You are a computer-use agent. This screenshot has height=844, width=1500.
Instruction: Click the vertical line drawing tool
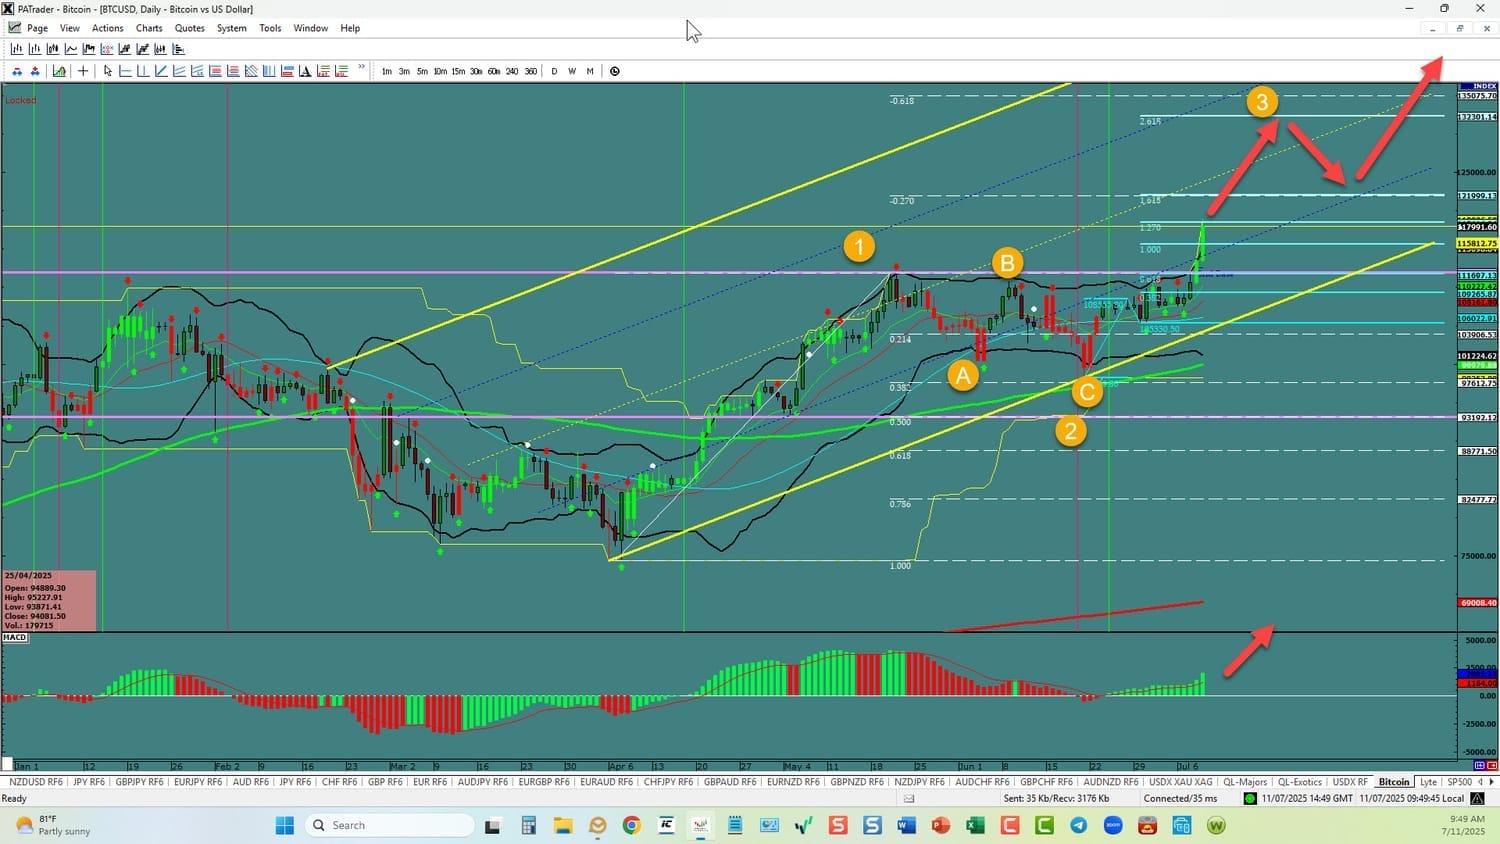(143, 71)
